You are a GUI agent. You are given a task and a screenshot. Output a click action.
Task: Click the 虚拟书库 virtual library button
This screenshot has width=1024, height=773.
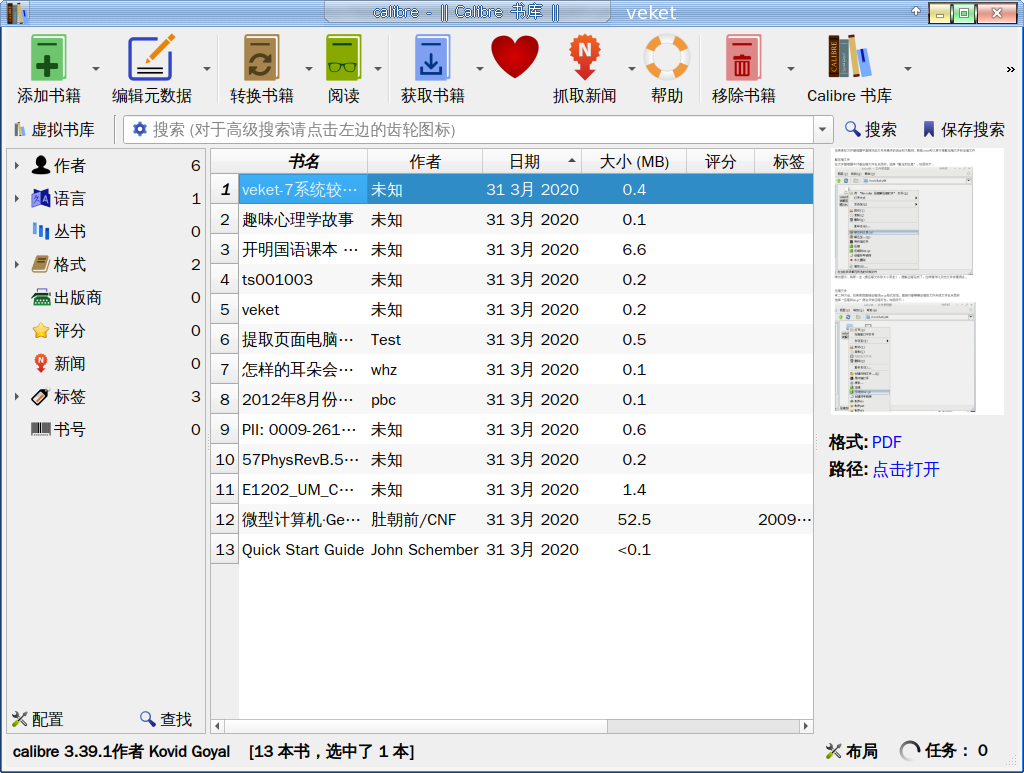(55, 129)
